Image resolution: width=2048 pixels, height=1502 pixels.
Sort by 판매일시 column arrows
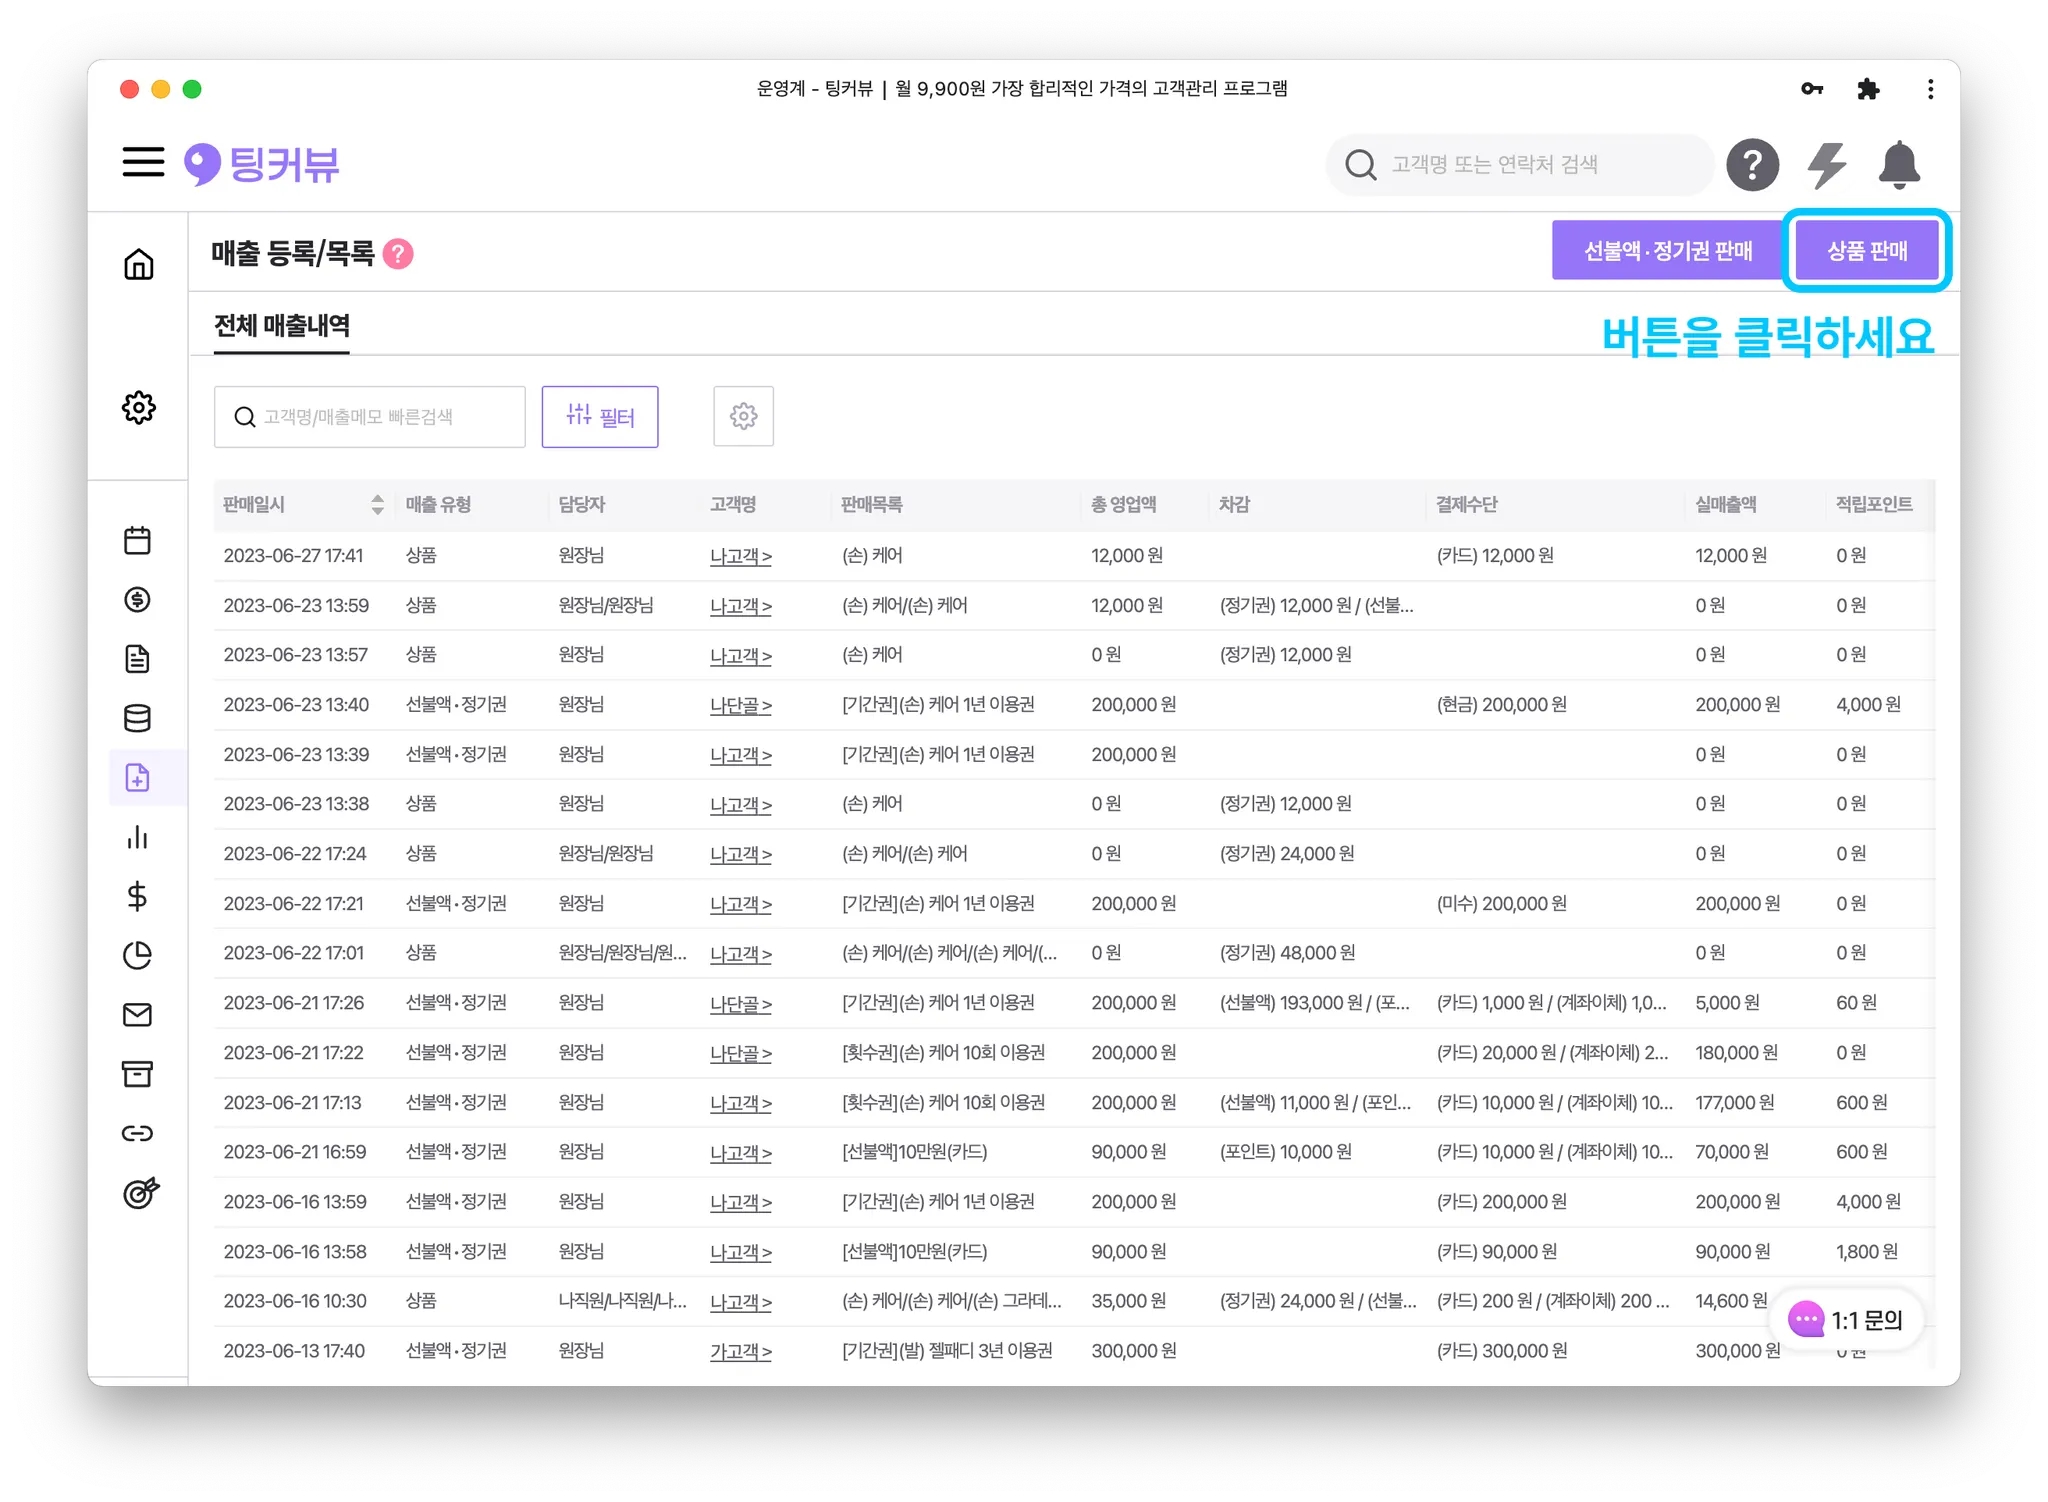[377, 505]
